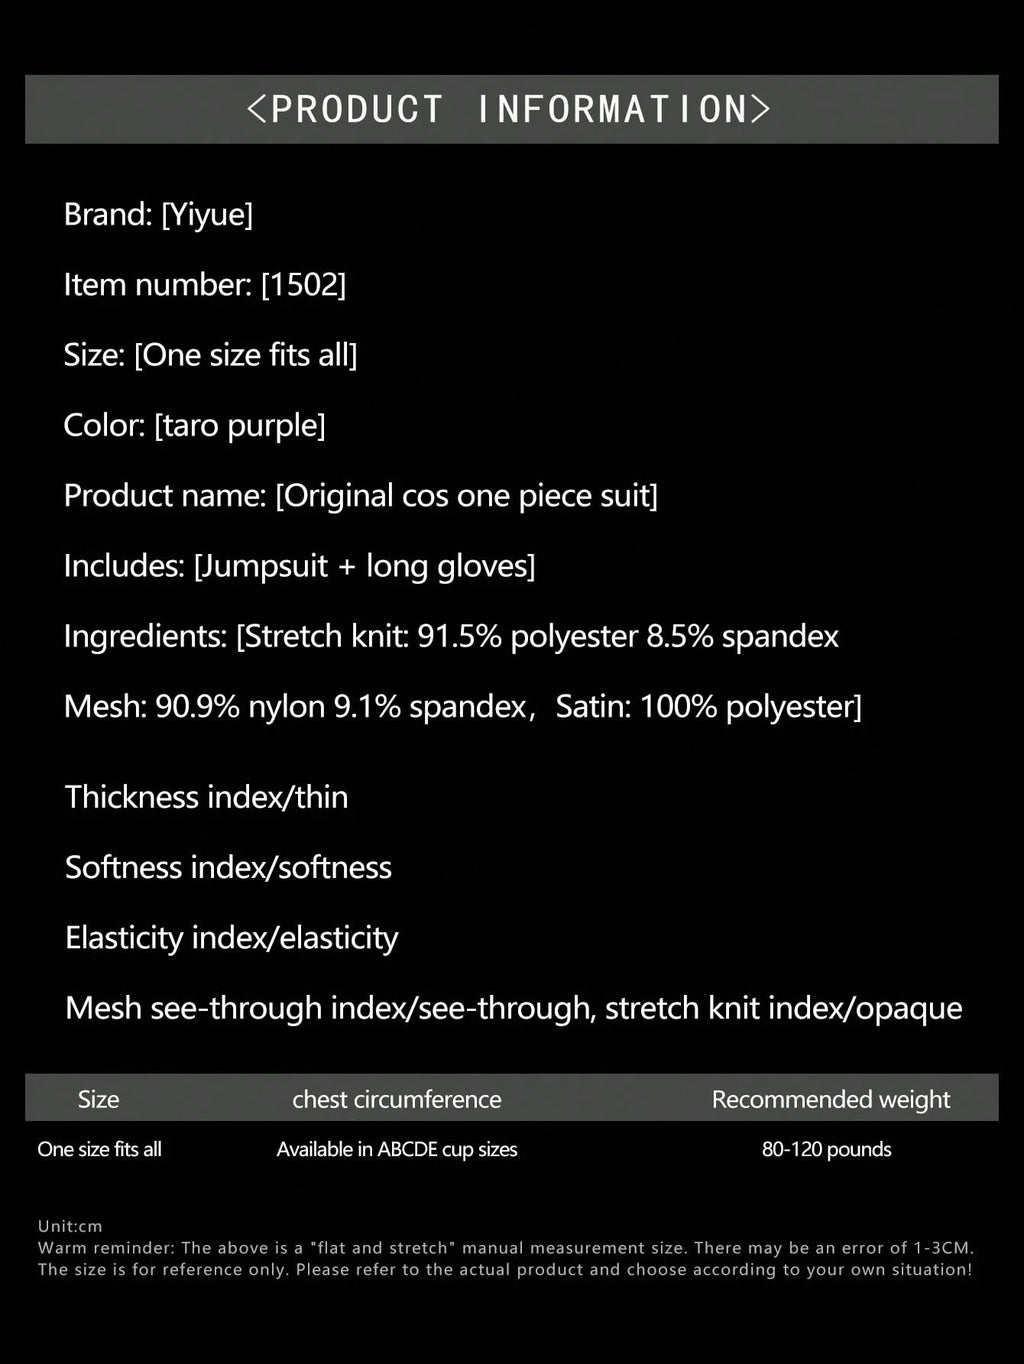Click the Mesh and Satin composition line
The image size is (1024, 1364).
[x=462, y=707]
